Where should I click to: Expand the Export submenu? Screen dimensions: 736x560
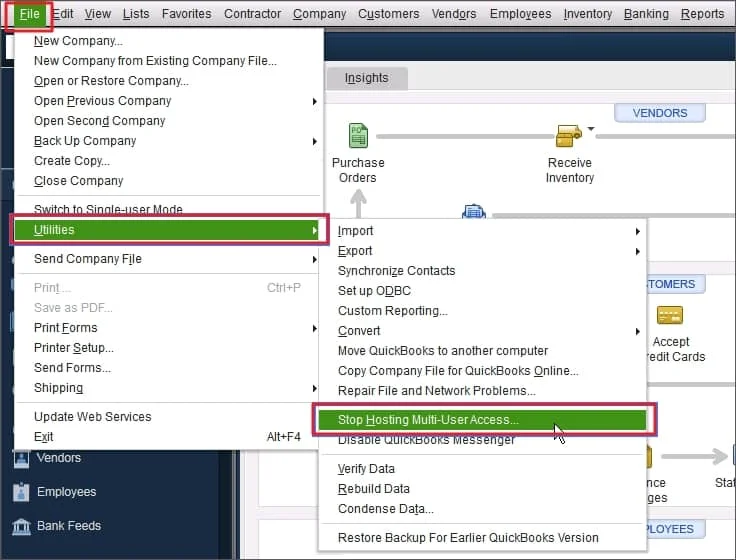click(637, 252)
